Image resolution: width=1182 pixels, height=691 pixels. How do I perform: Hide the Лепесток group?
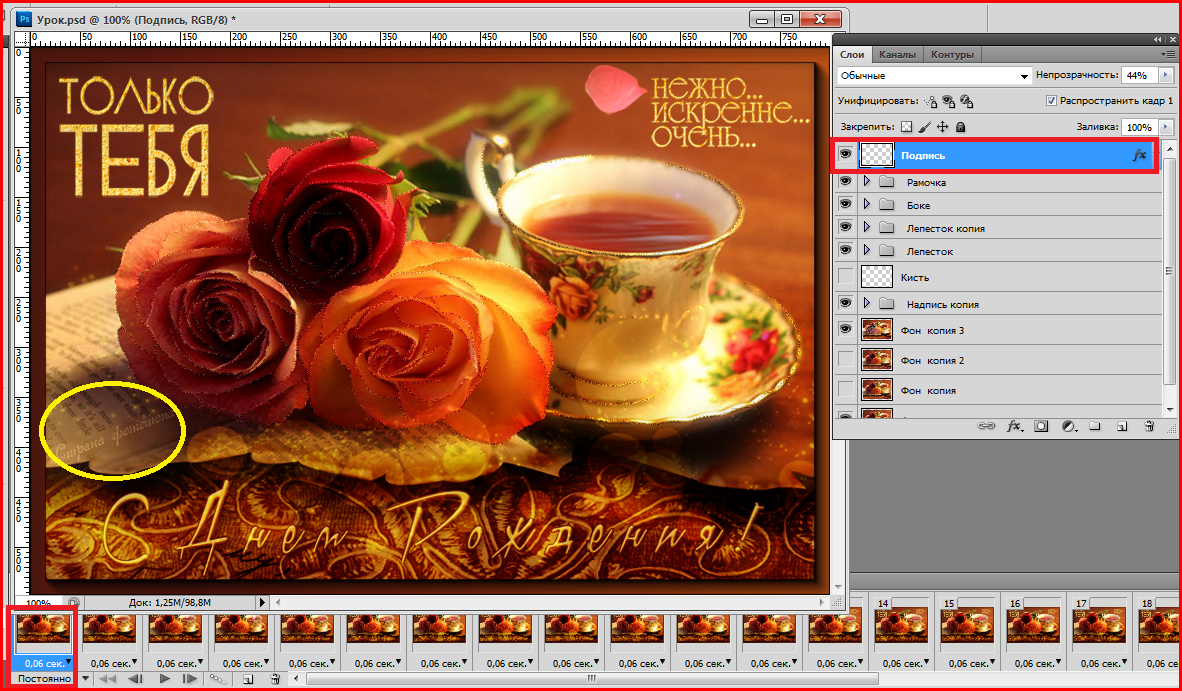pos(846,250)
